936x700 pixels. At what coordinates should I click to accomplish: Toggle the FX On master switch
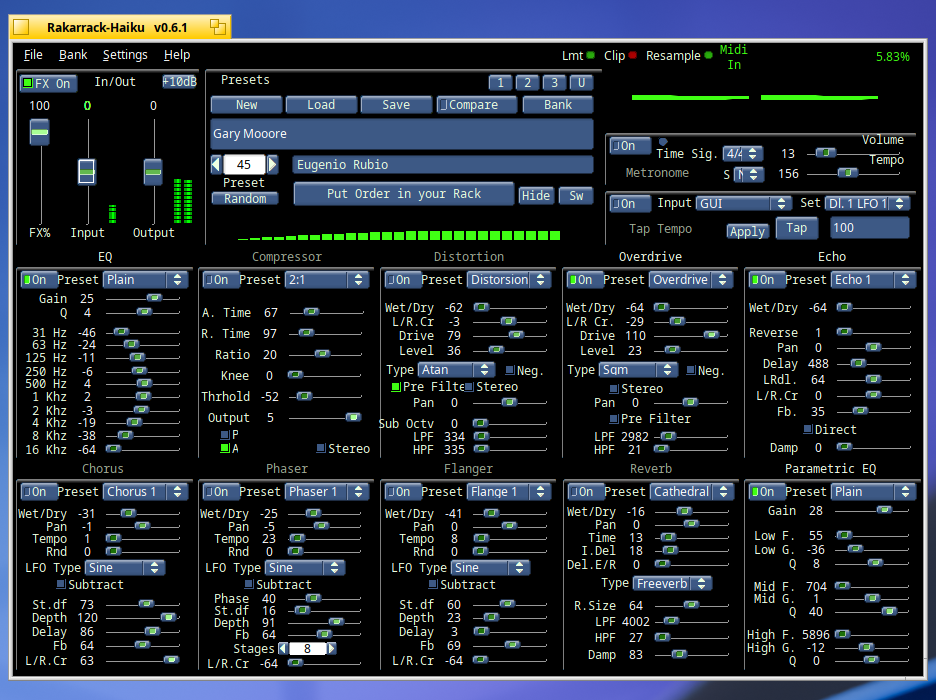47,83
